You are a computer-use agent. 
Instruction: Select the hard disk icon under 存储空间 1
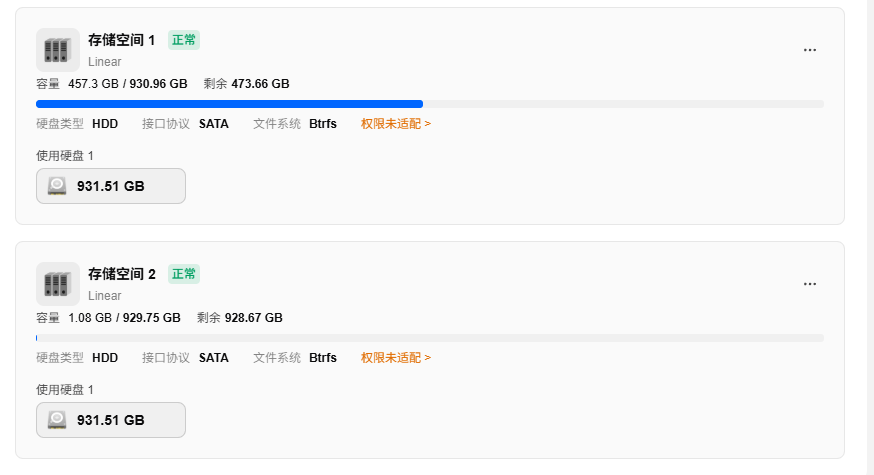(x=57, y=186)
